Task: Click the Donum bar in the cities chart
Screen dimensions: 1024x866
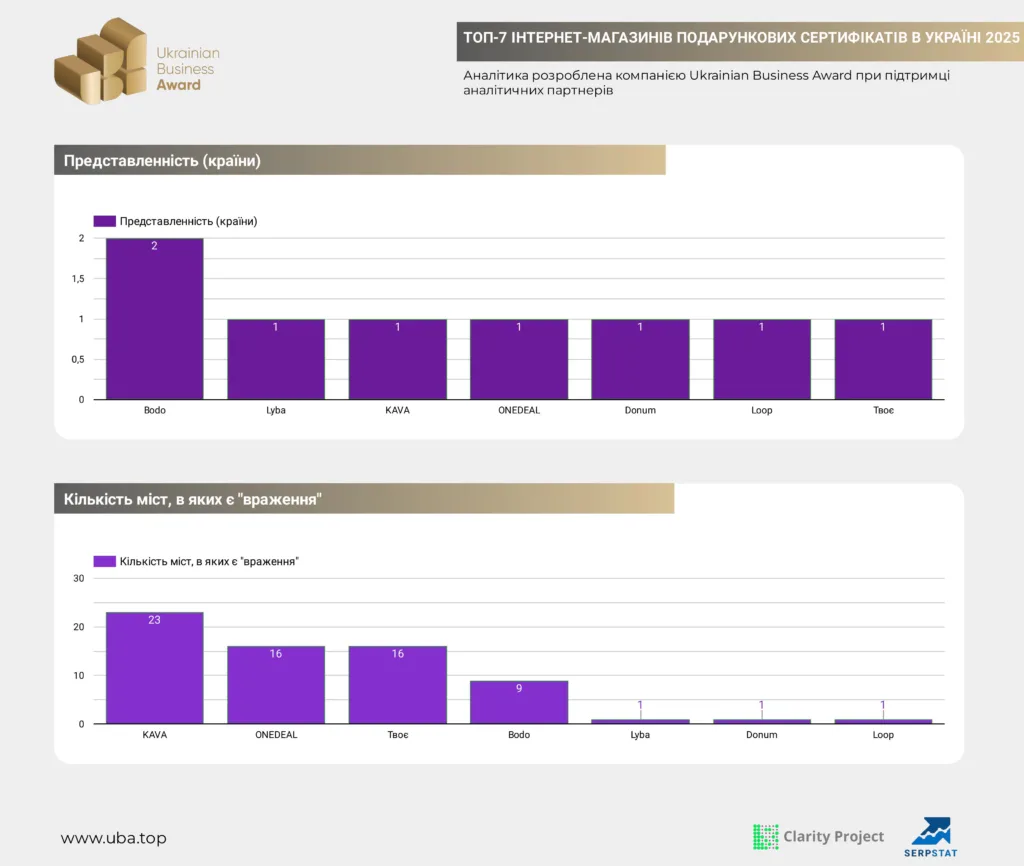Action: click(x=761, y=721)
